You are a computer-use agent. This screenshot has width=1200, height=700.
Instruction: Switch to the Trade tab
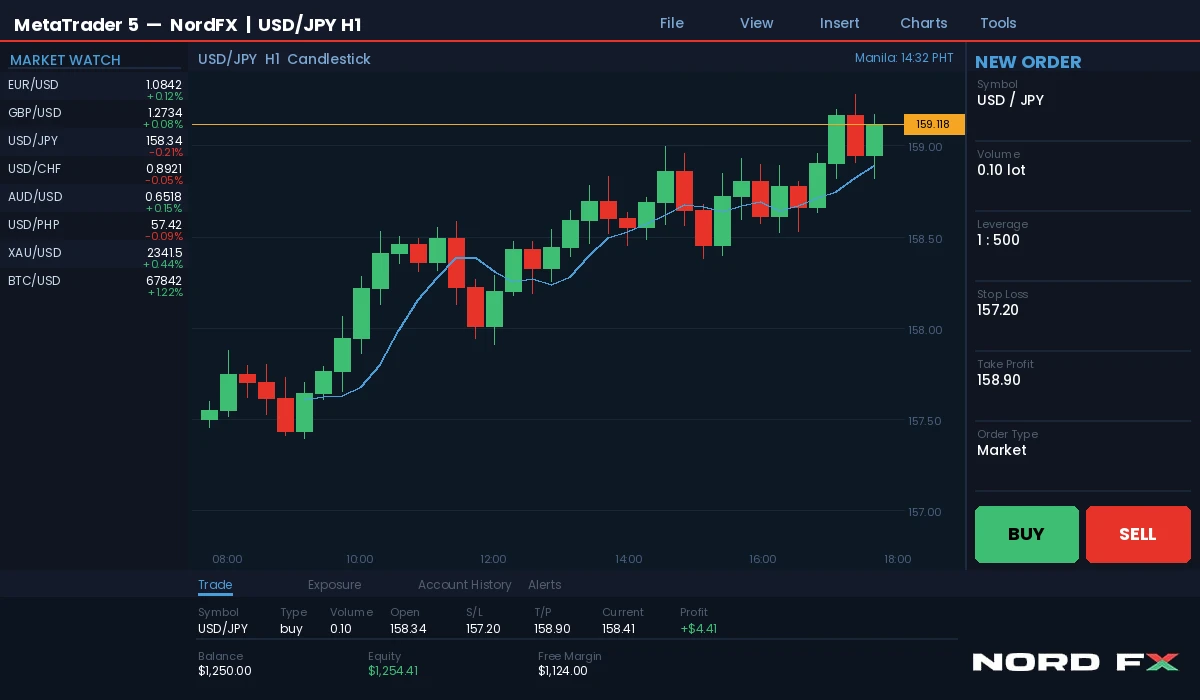[x=215, y=585]
